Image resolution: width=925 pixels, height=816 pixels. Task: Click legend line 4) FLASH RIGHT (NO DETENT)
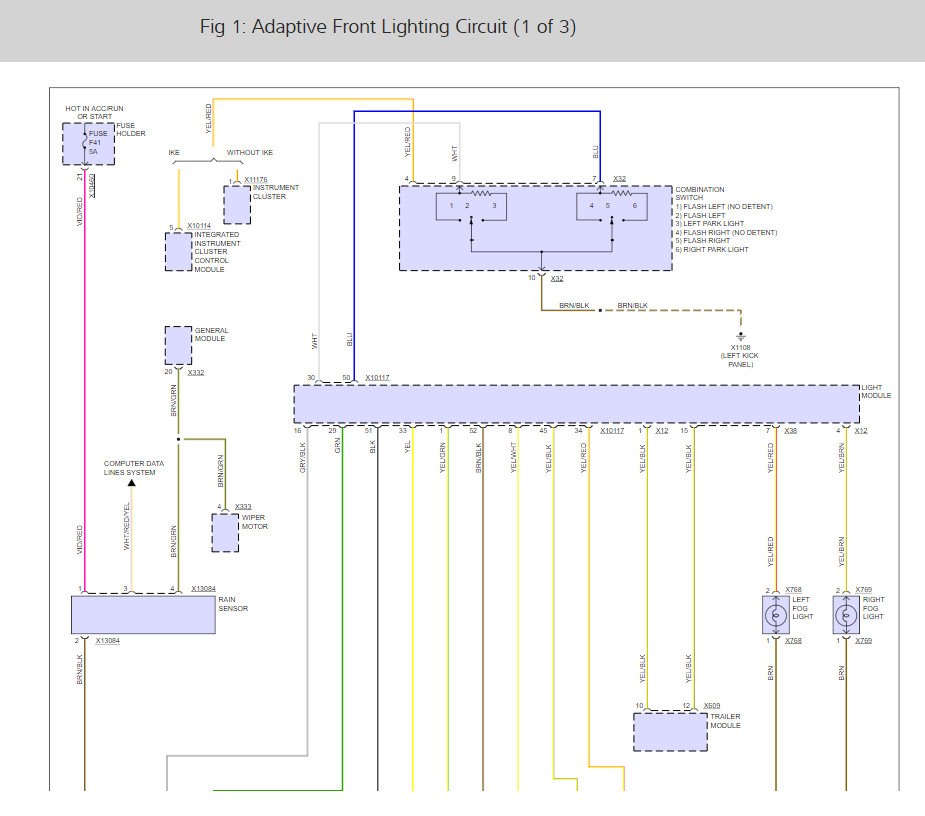(726, 232)
